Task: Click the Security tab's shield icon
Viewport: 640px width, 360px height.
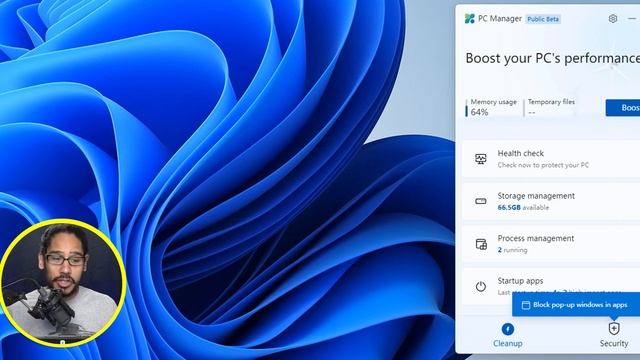Action: (x=614, y=329)
